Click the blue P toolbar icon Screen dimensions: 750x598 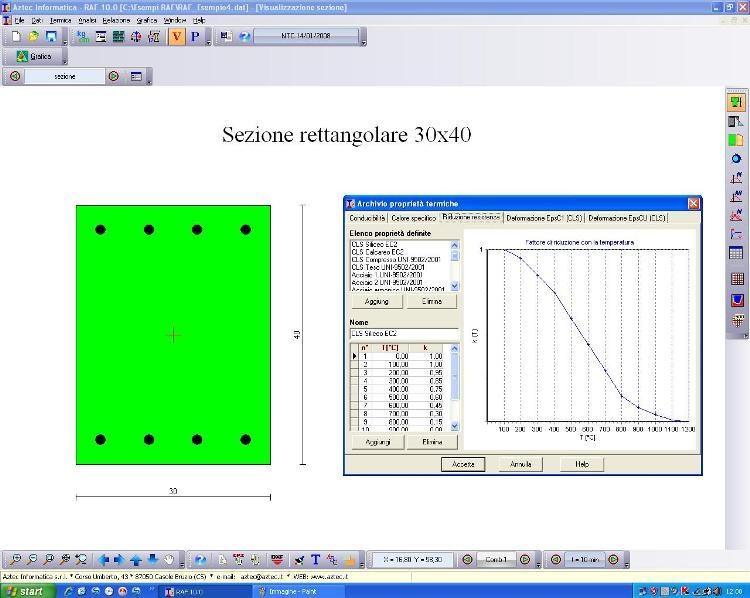195,37
